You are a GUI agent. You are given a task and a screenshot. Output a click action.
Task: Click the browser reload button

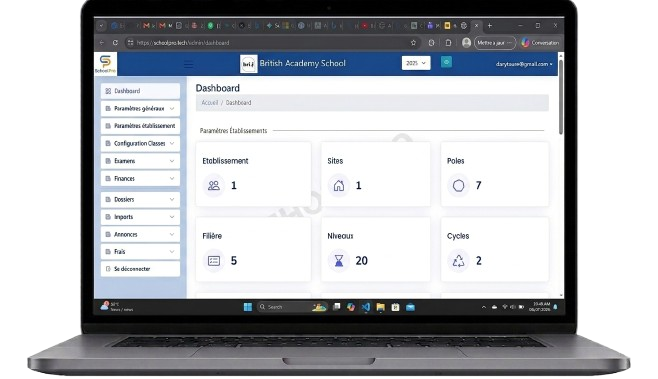click(115, 43)
